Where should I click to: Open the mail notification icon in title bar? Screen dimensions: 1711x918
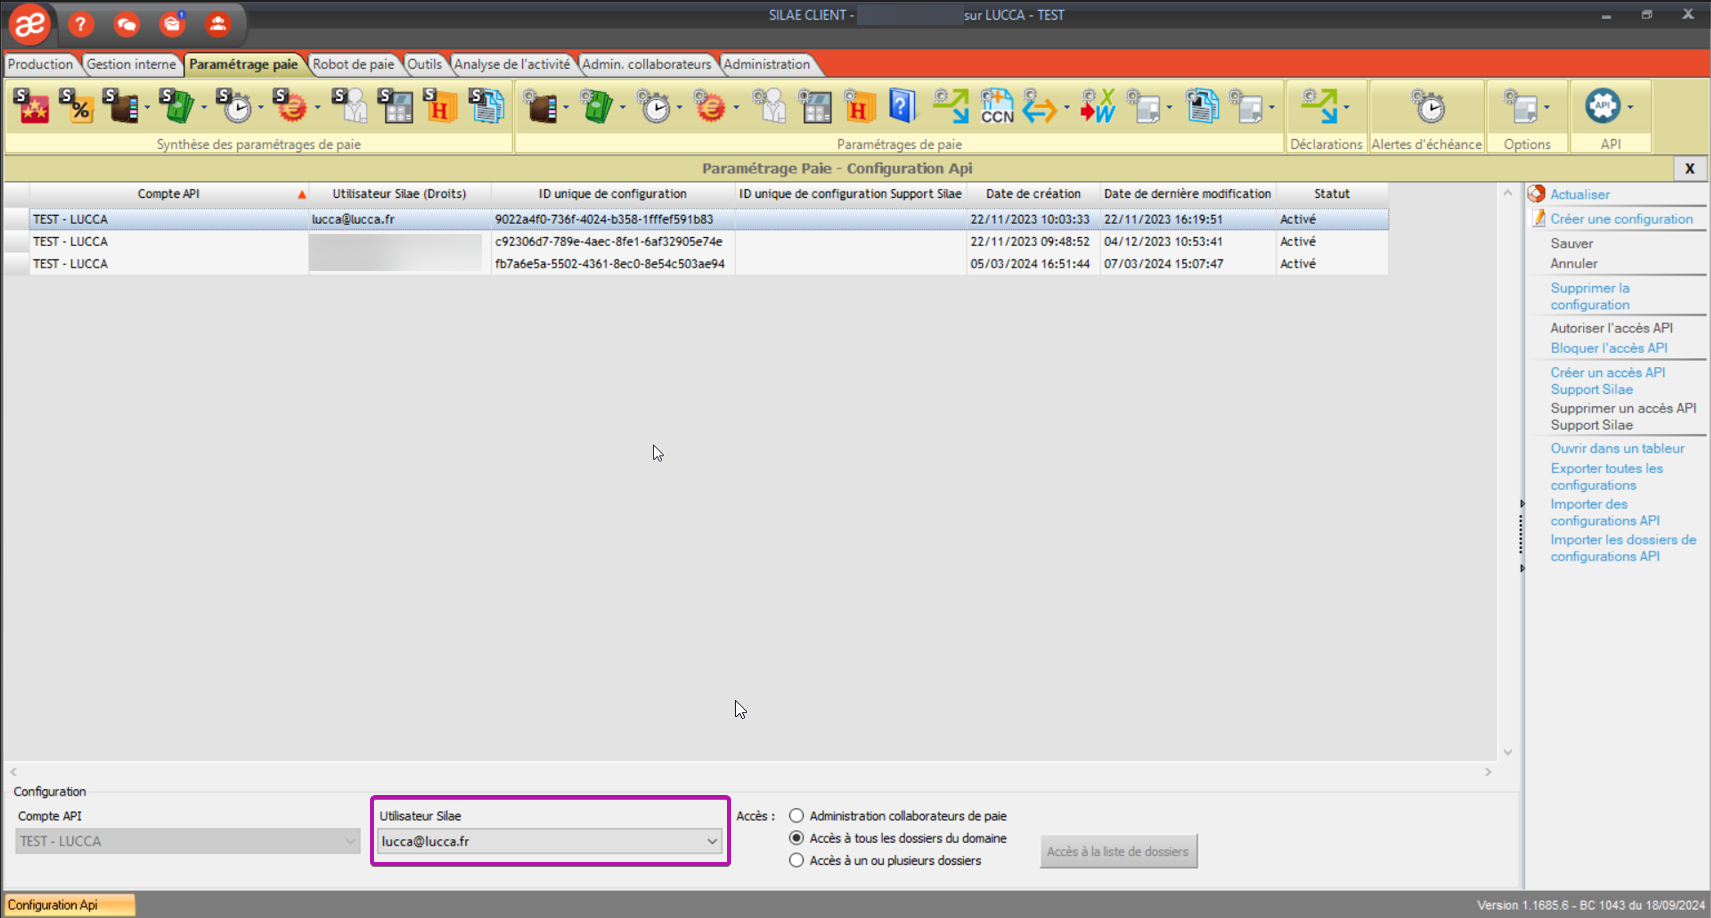(x=172, y=24)
